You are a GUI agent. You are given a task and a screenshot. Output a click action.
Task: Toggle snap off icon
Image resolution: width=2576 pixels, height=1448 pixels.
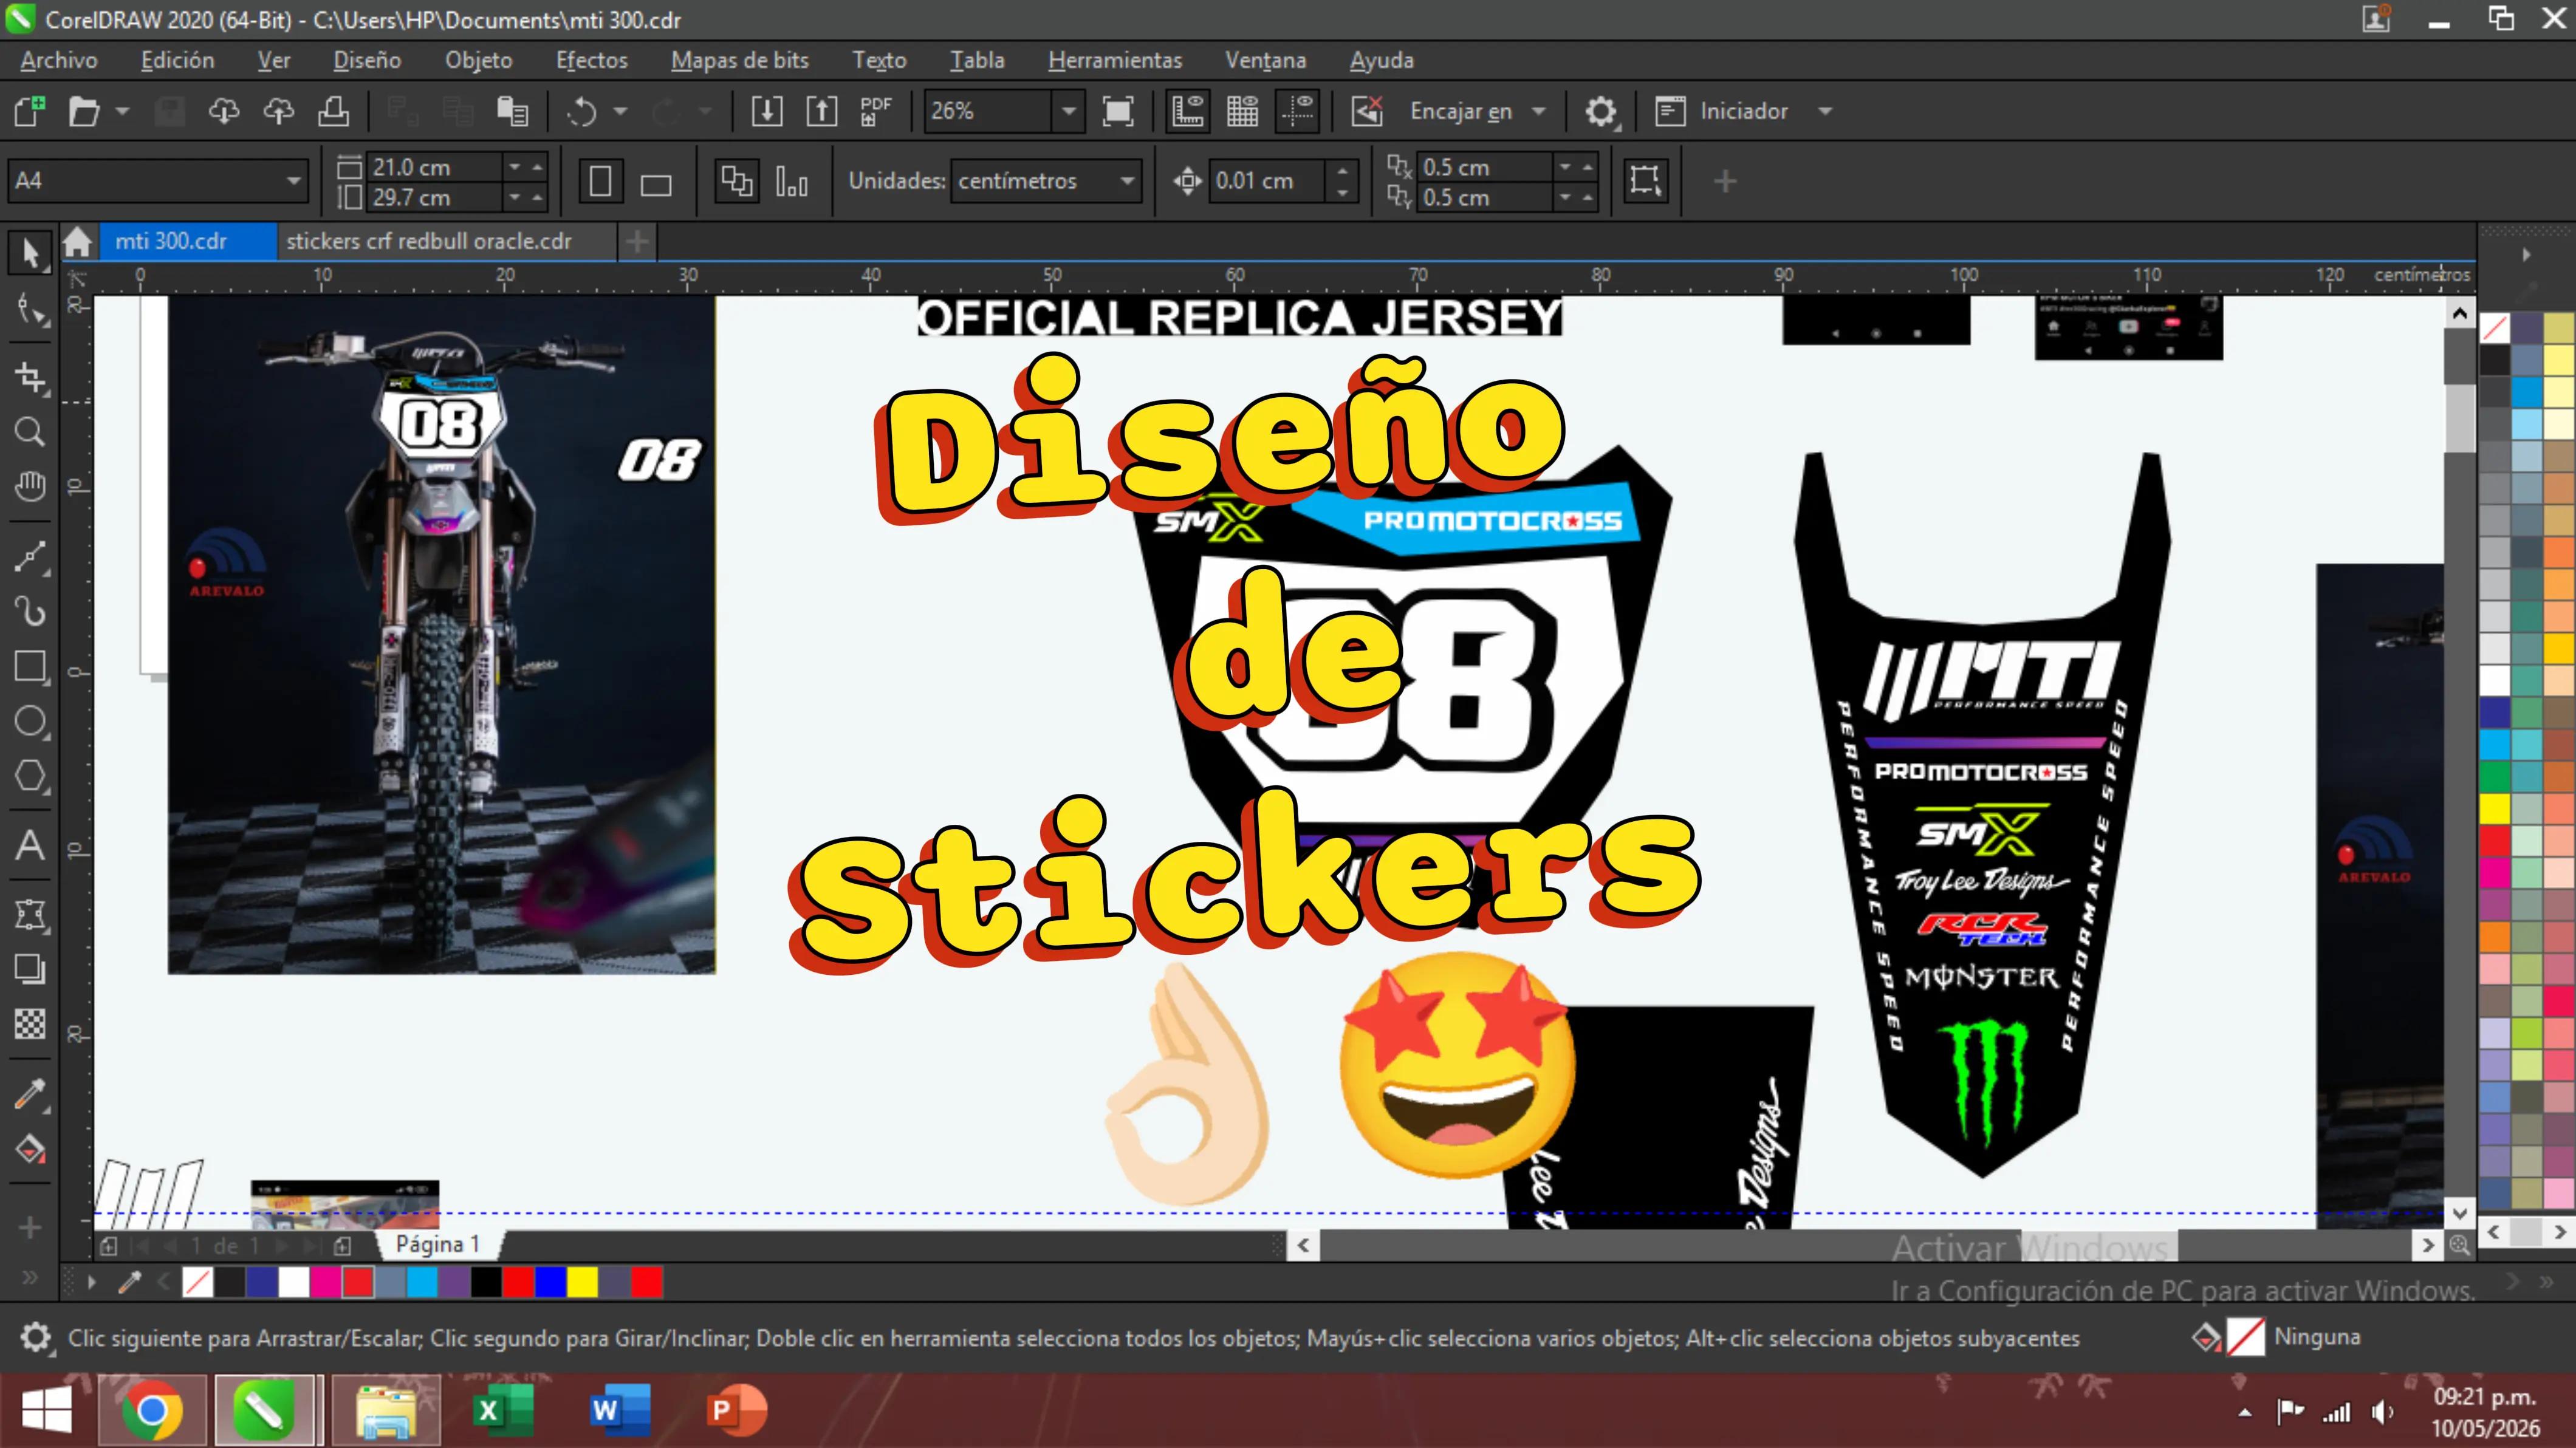[1366, 111]
